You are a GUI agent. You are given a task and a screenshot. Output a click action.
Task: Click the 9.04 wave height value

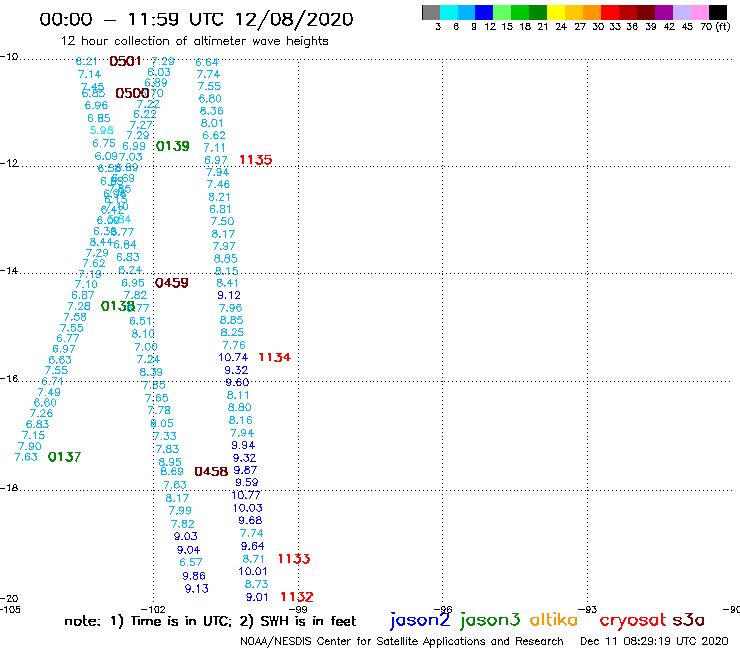click(188, 550)
